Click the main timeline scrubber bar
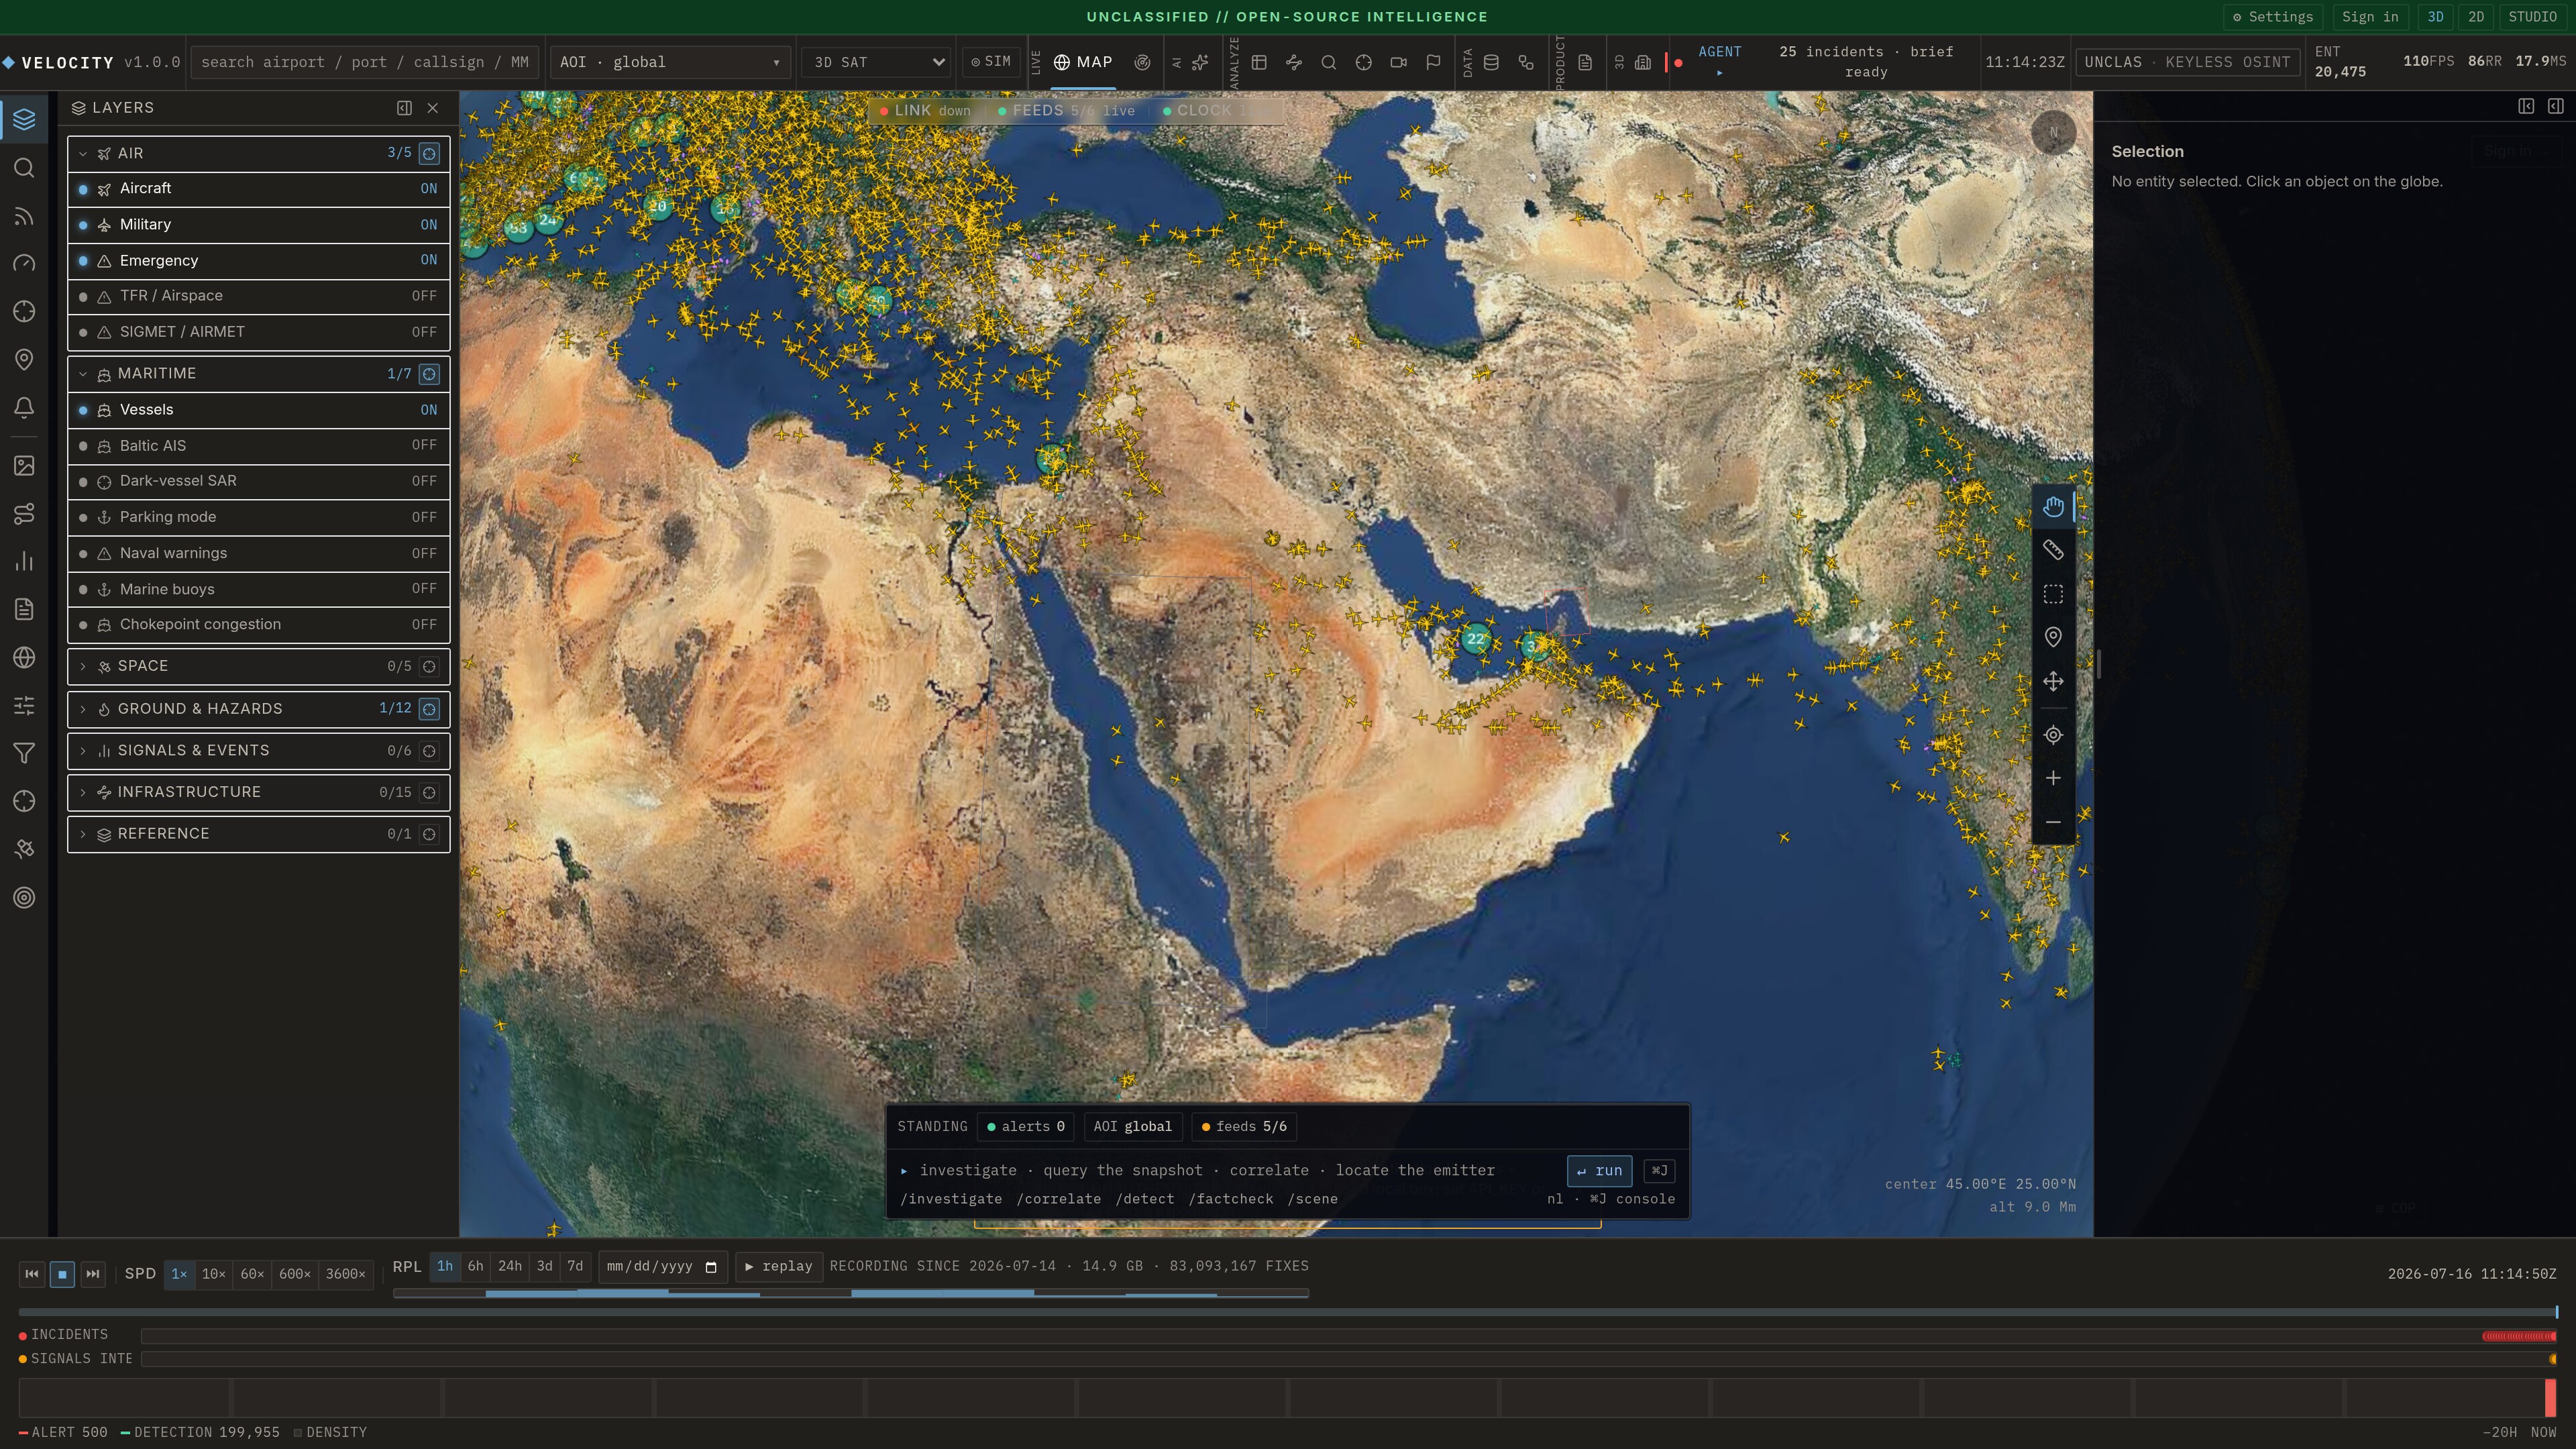The image size is (2576, 1449). (1288, 1312)
